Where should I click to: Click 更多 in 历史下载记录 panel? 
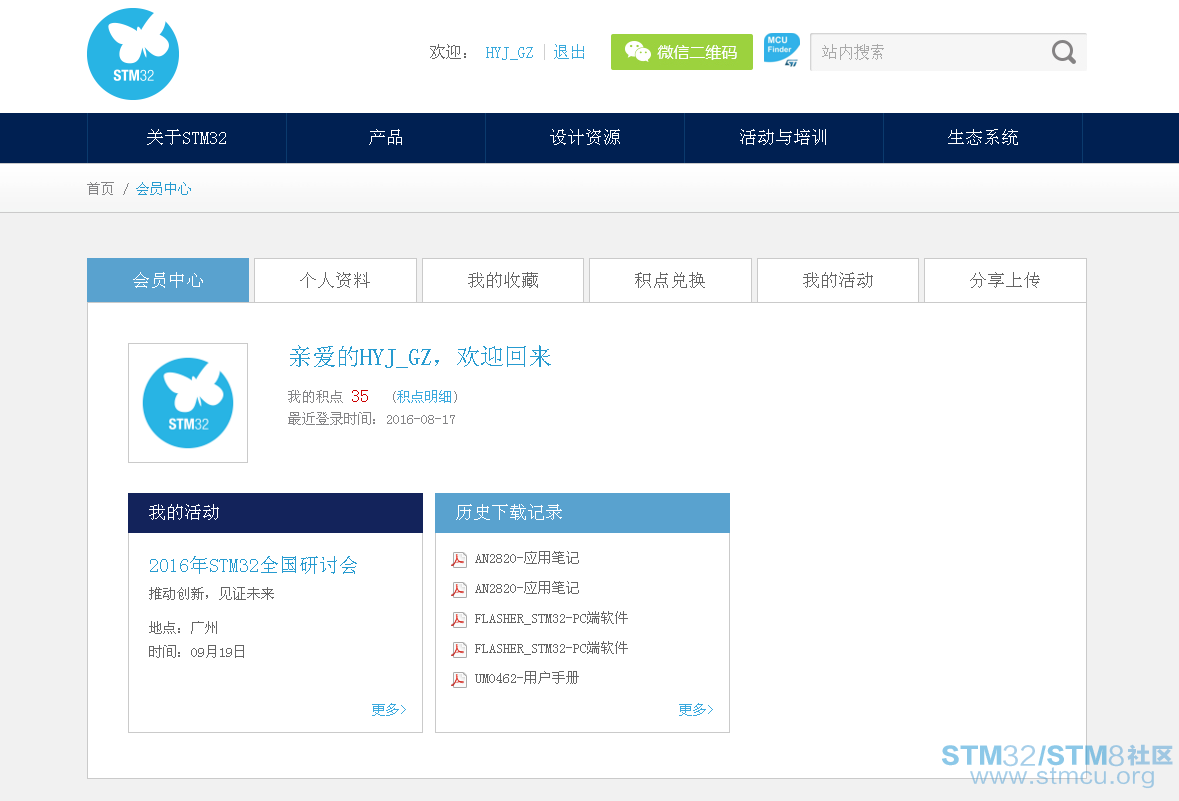696,709
